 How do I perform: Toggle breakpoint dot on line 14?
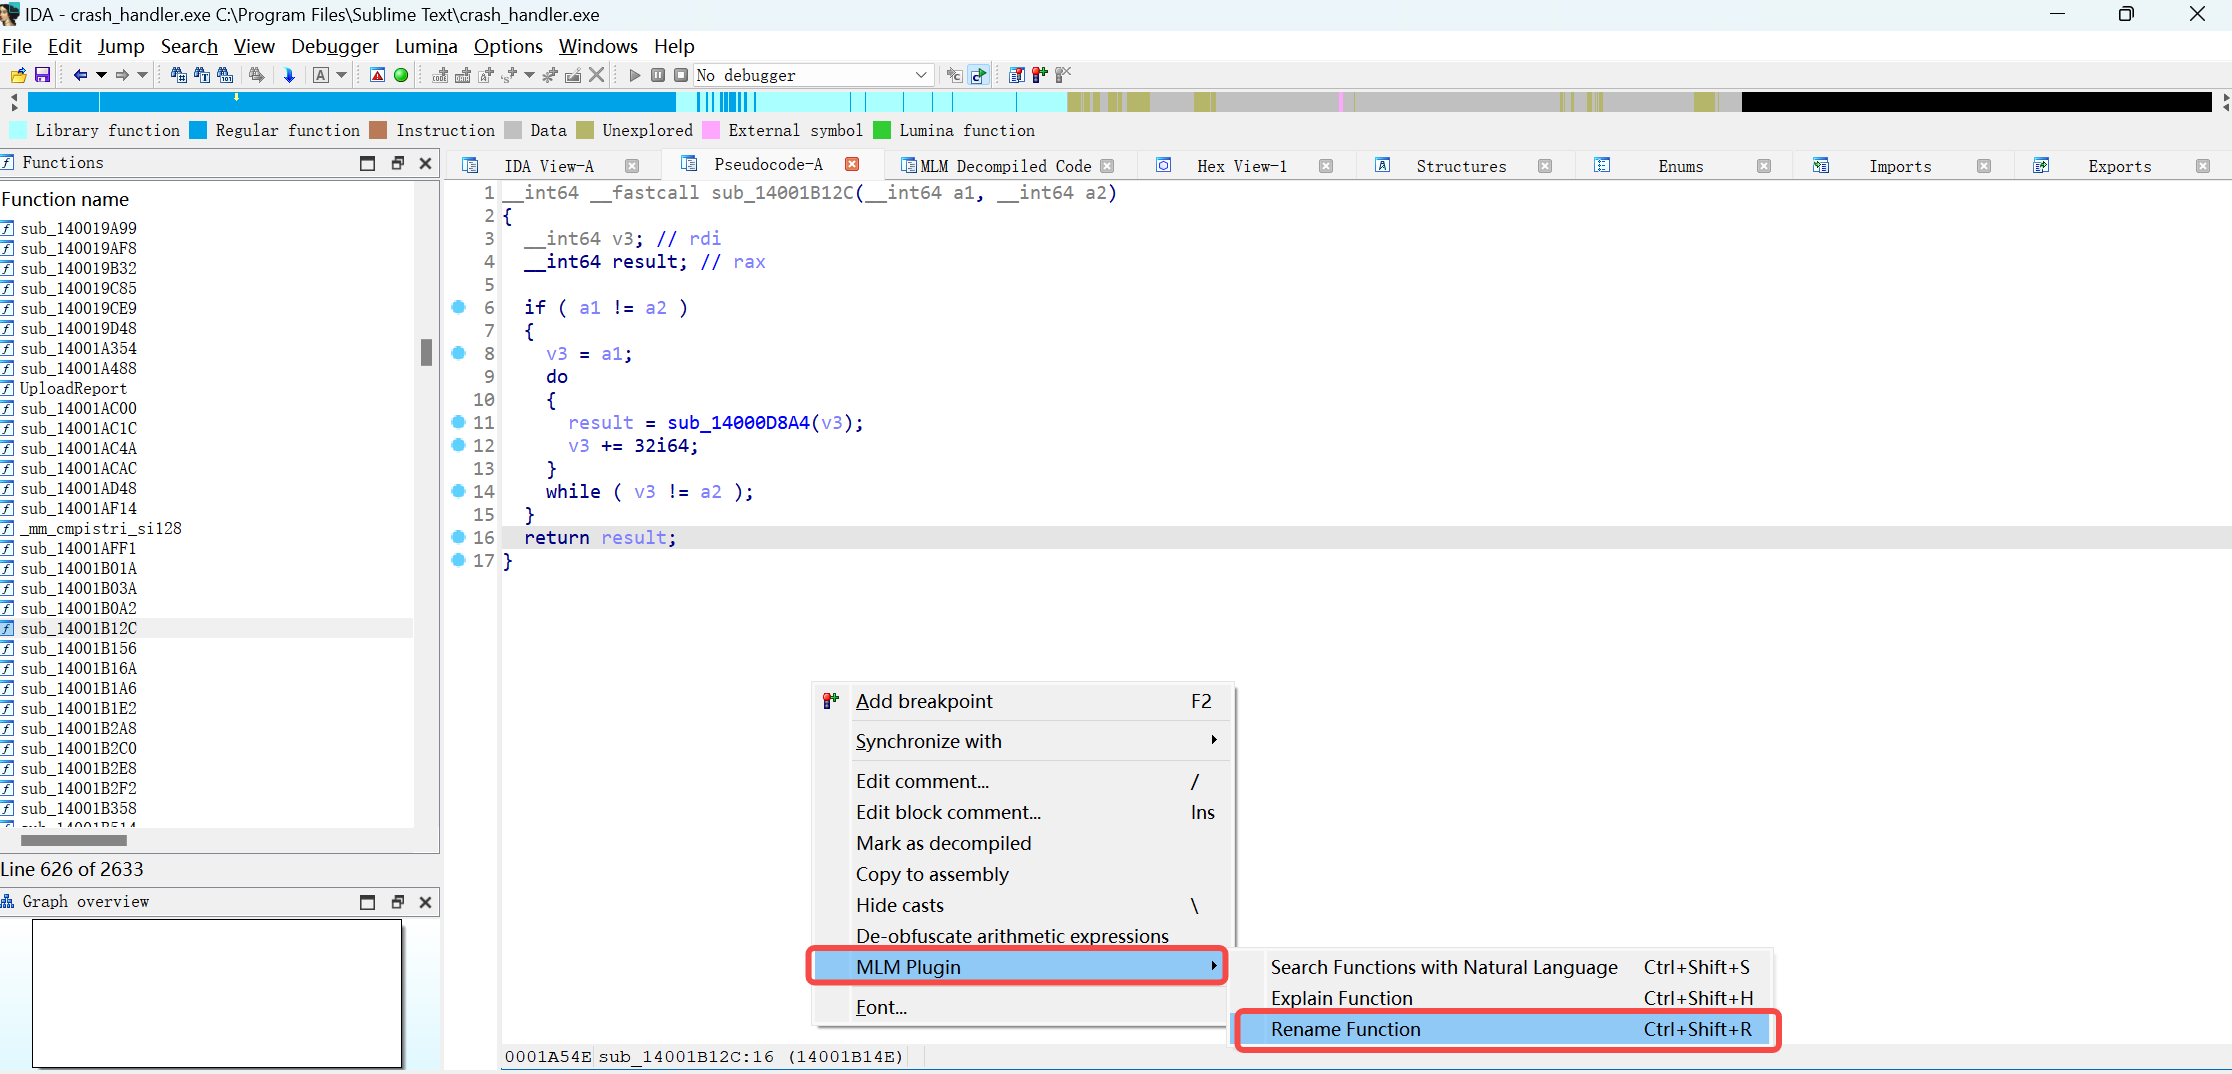pyautogui.click(x=459, y=491)
